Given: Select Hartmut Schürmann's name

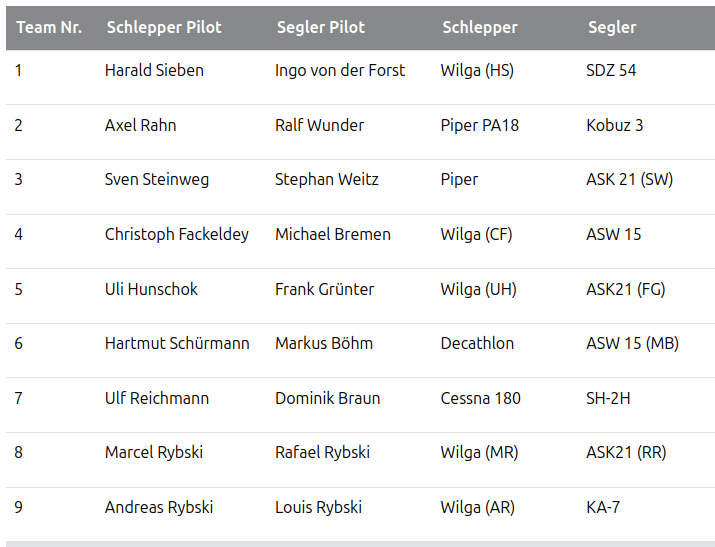Looking at the screenshot, I should (177, 343).
